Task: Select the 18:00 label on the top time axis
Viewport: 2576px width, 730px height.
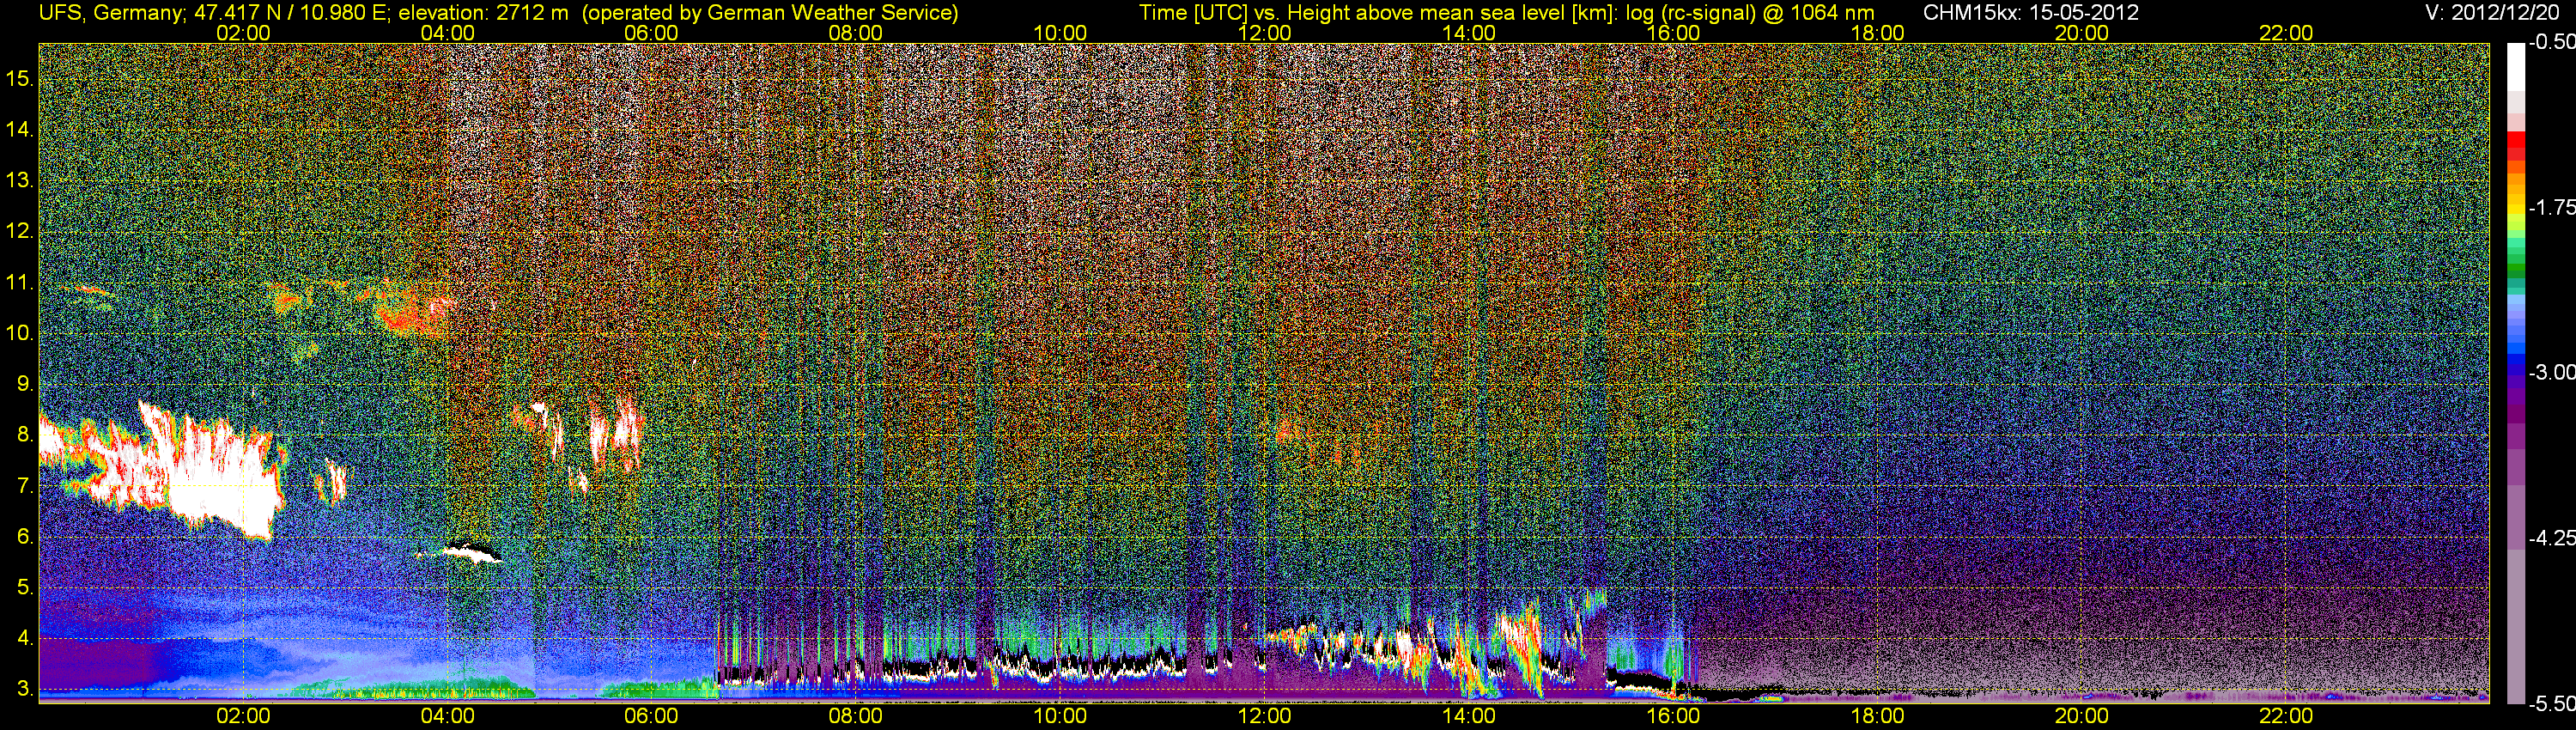Action: (1877, 33)
